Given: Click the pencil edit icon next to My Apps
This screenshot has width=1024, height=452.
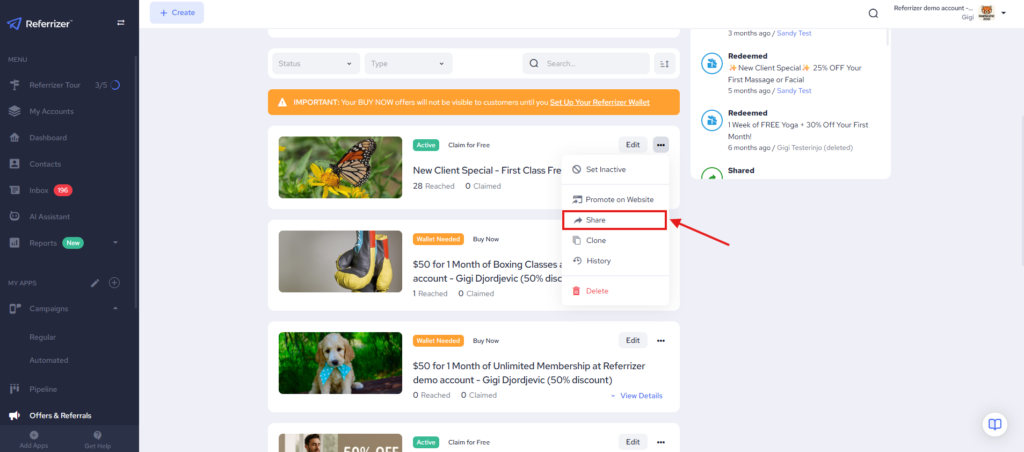Looking at the screenshot, I should click(95, 283).
